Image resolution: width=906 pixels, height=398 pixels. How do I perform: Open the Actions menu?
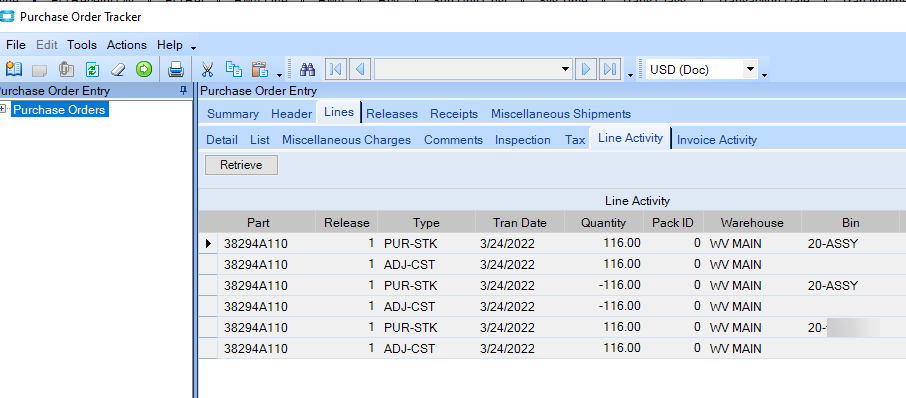127,45
